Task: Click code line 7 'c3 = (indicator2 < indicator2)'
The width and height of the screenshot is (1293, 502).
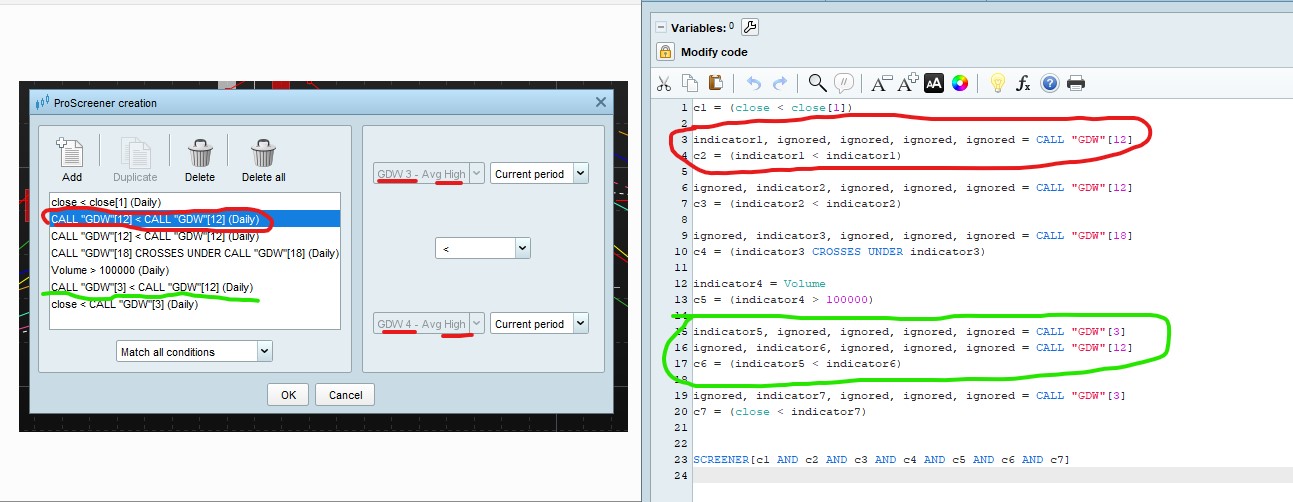Action: pyautogui.click(x=797, y=203)
